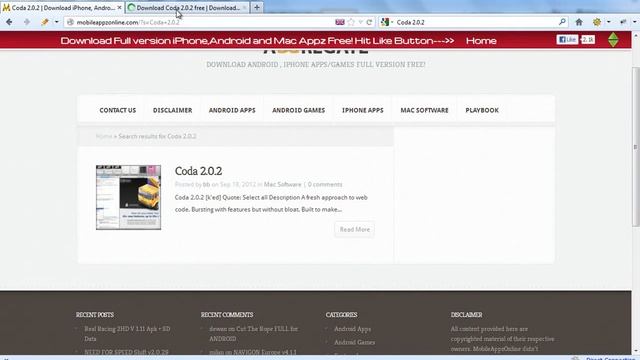This screenshot has height=360, width=640.
Task: Open the Mac Software menu item
Action: click(424, 110)
